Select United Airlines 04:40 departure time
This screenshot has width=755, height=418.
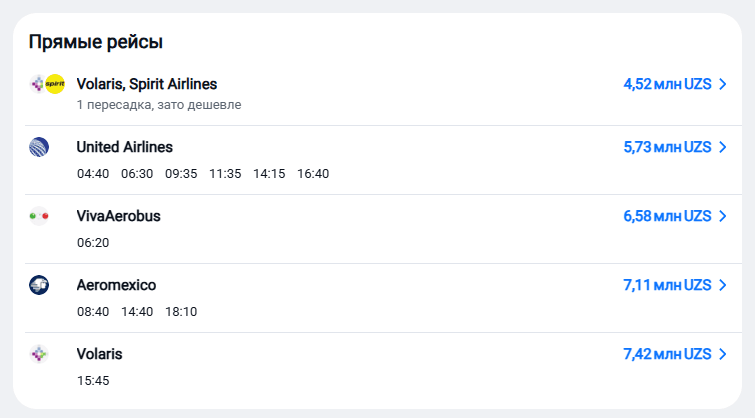click(93, 174)
